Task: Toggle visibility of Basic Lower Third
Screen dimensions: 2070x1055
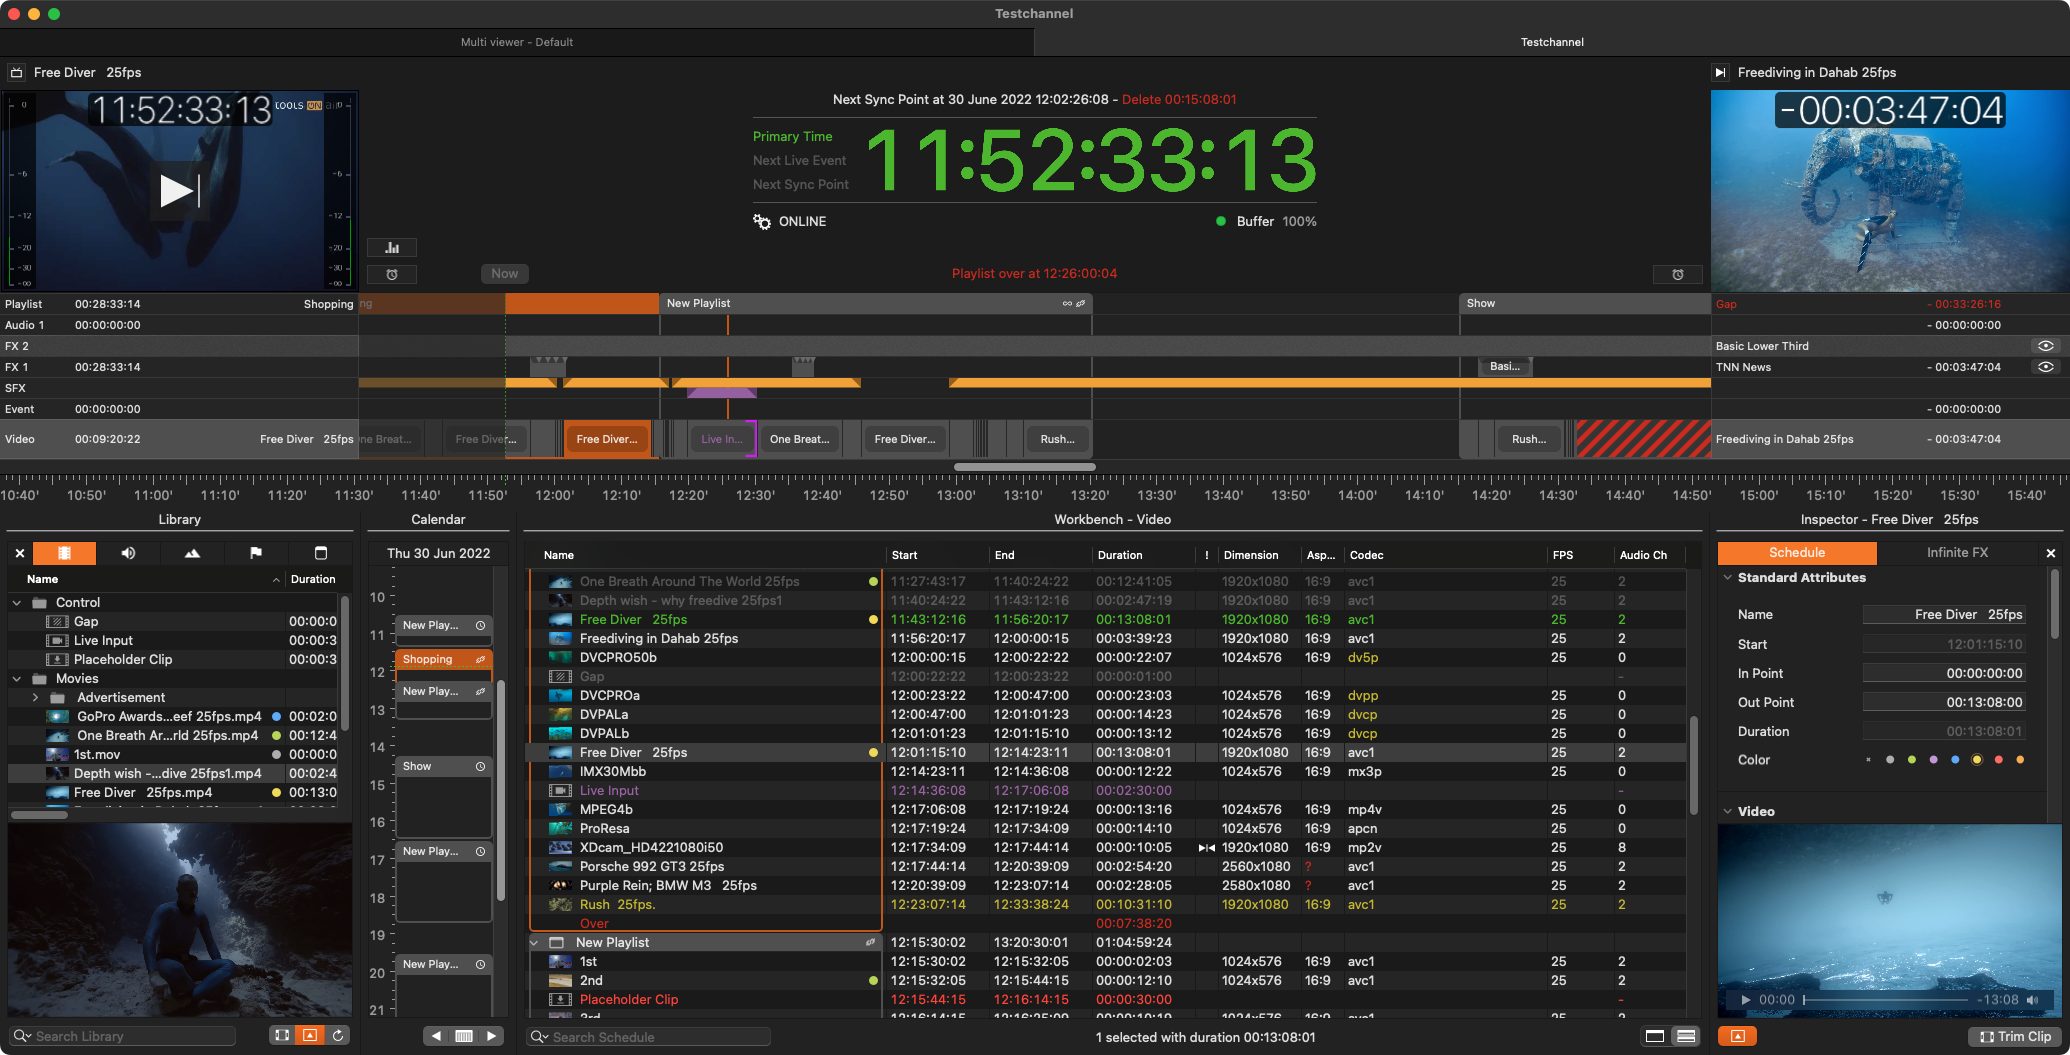Action: pyautogui.click(x=2046, y=346)
